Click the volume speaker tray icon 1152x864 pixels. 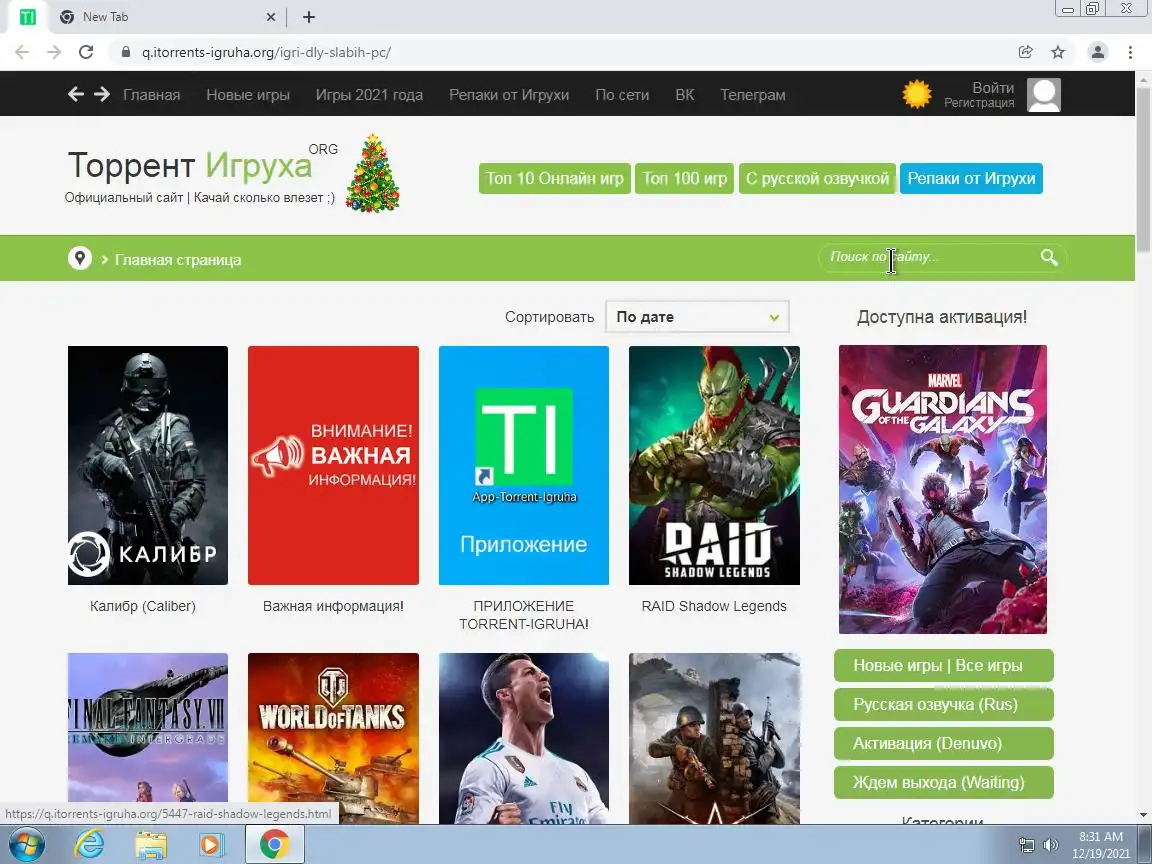[x=1051, y=846]
